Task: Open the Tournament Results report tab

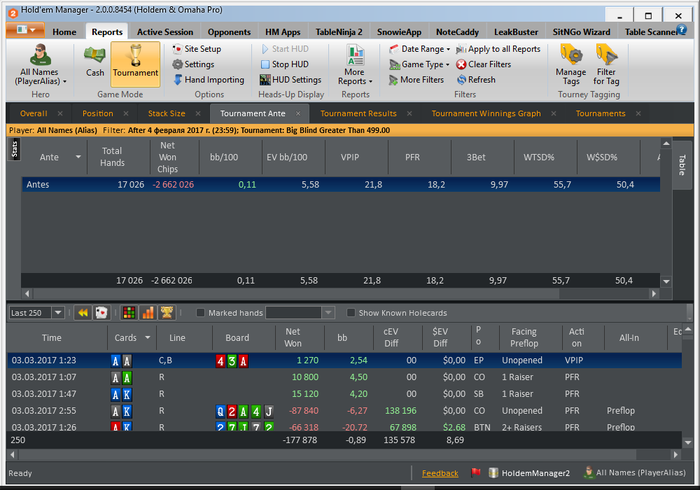Action: (x=358, y=113)
